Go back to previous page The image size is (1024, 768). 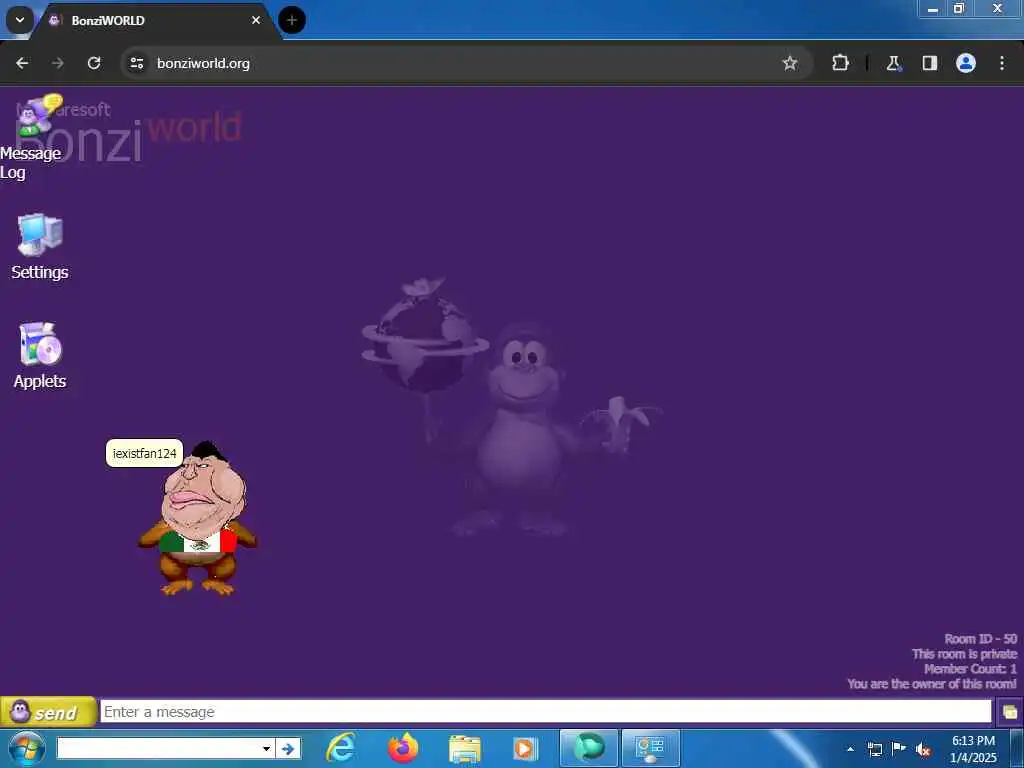tap(22, 63)
